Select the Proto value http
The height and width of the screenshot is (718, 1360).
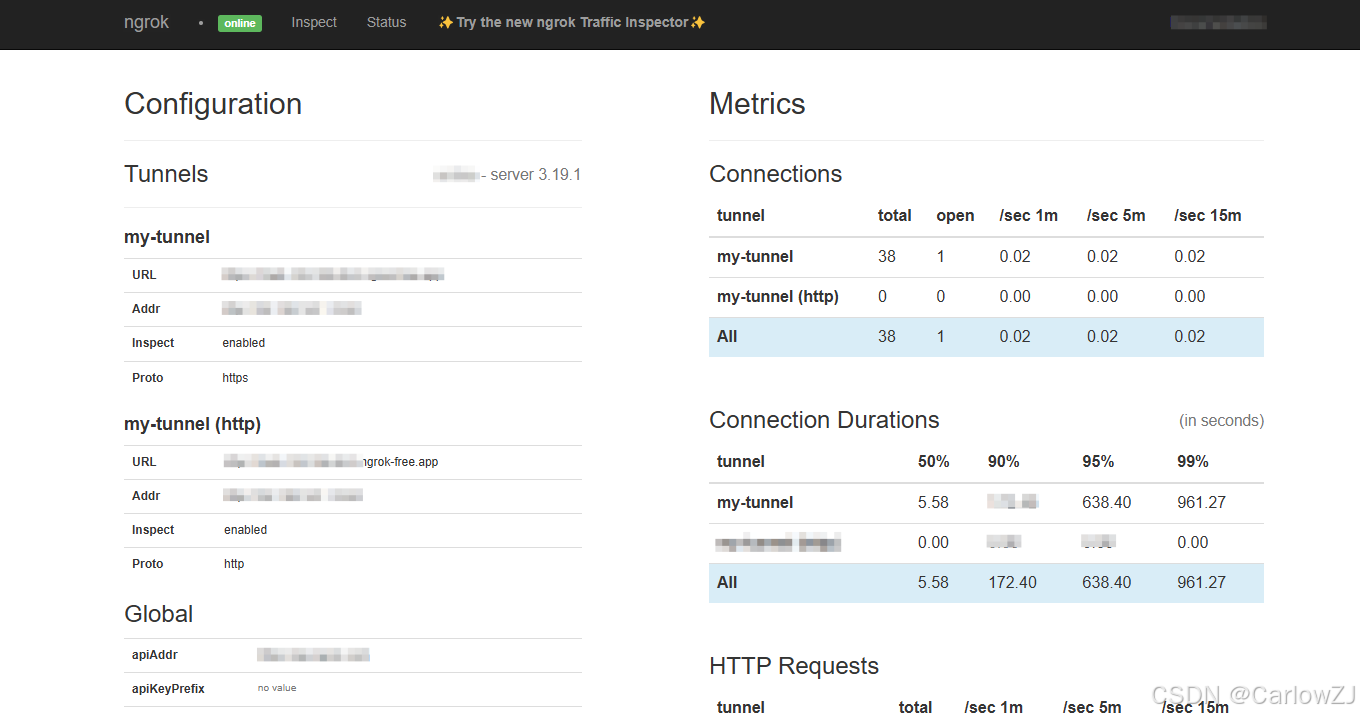click(x=234, y=564)
